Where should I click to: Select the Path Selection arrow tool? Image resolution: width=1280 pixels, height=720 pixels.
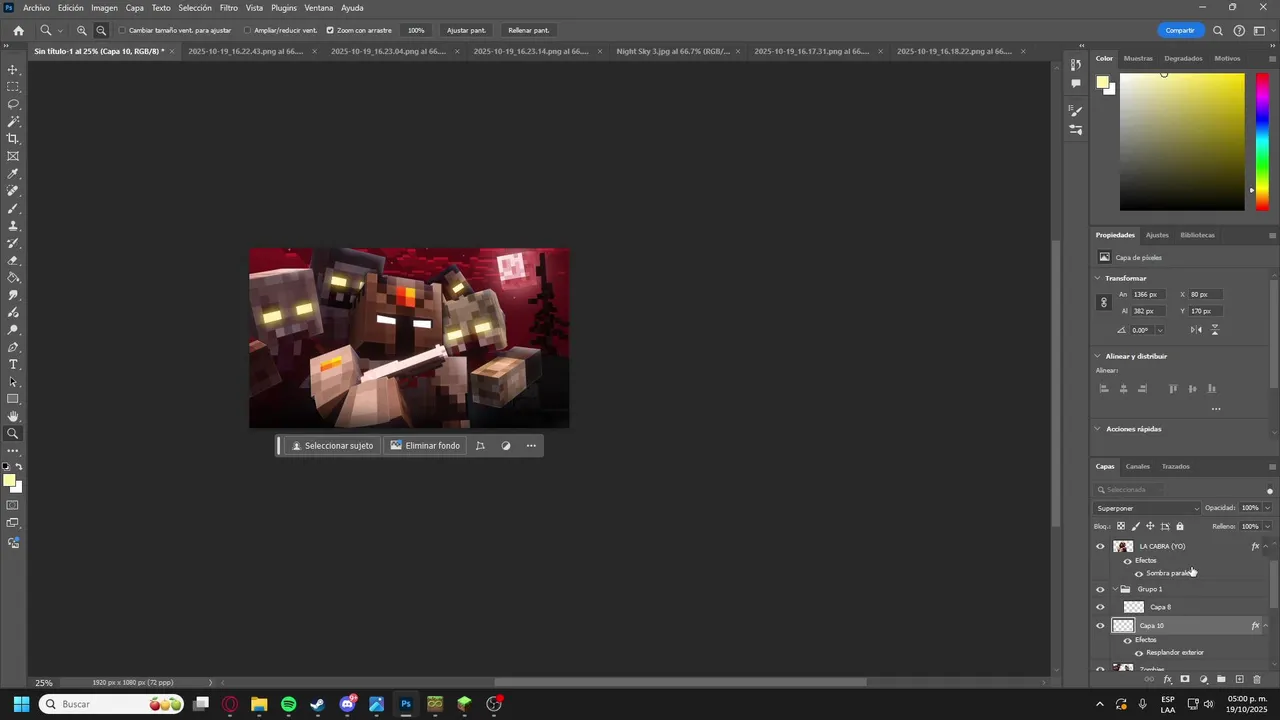pos(13,382)
